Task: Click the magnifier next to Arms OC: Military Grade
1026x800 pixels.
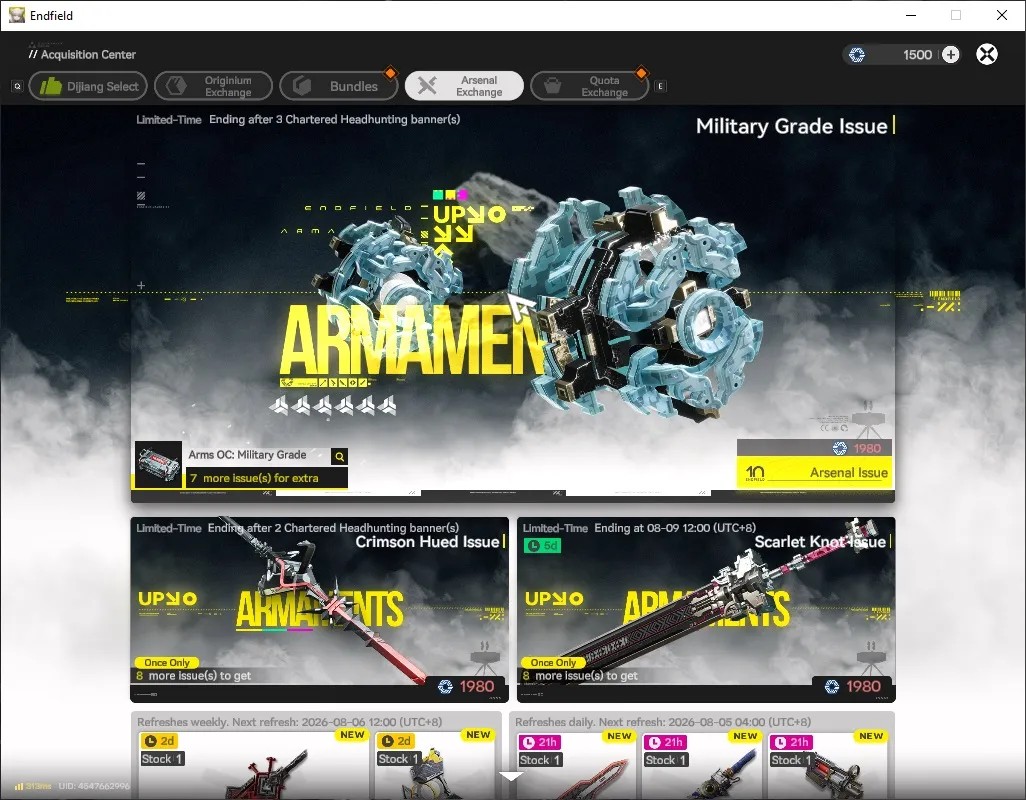Action: coord(340,456)
